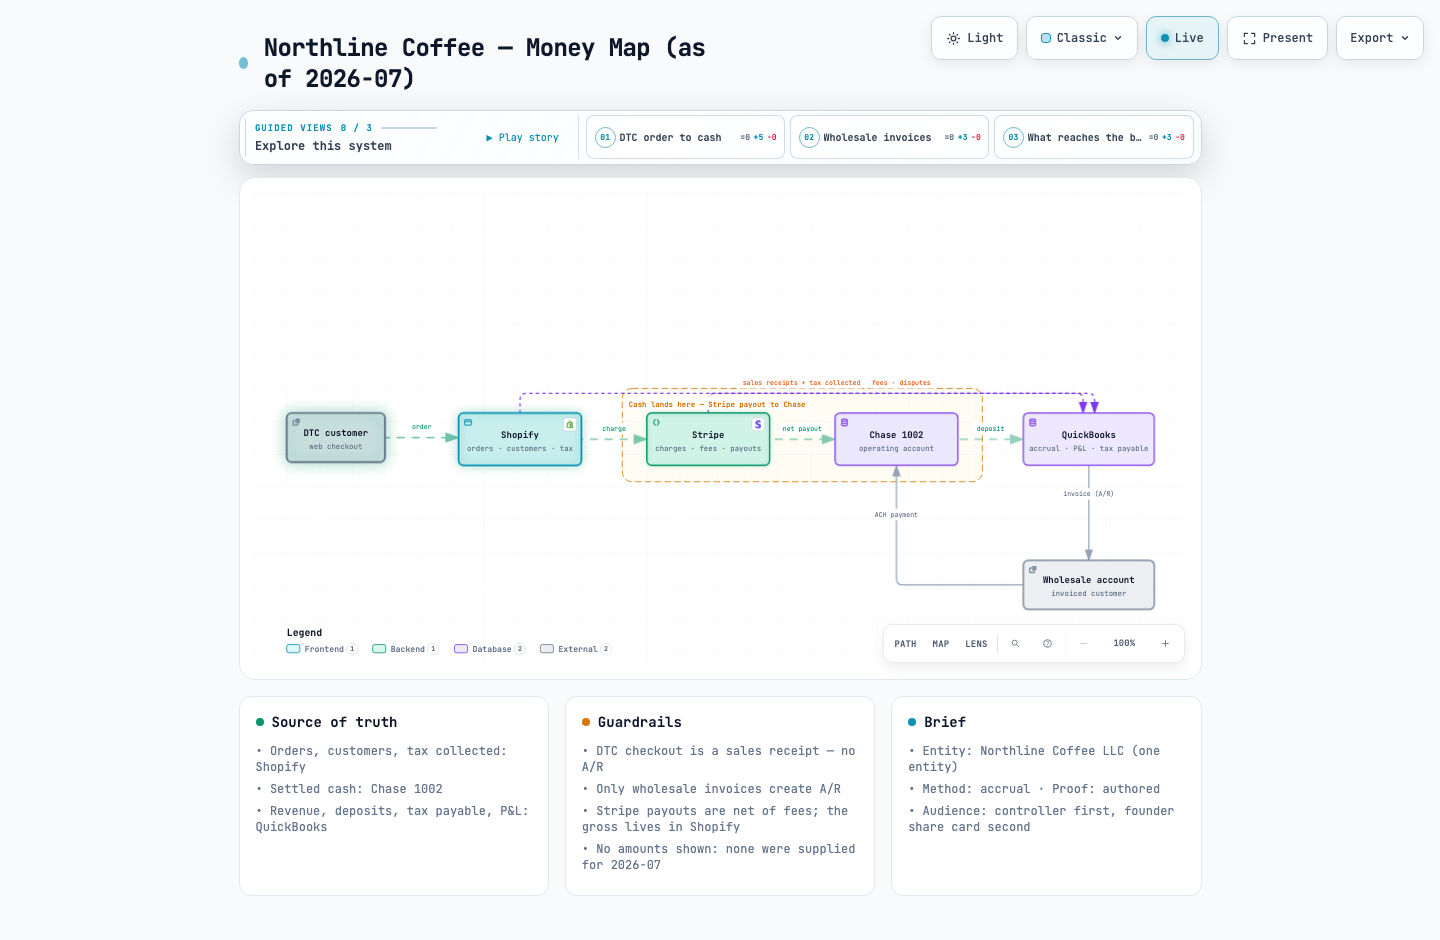Viewport: 1440px width, 940px height.
Task: Click the Guardrails panel heading
Action: 639,722
